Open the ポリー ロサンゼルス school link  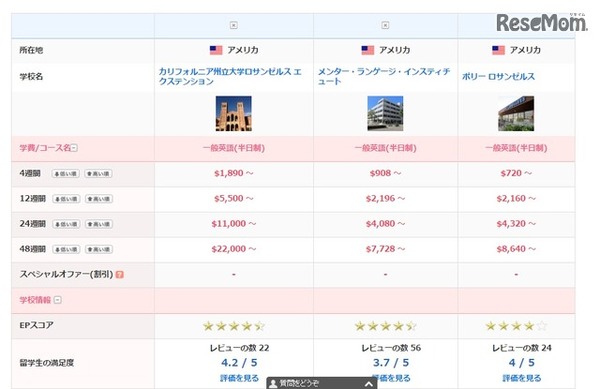click(498, 76)
